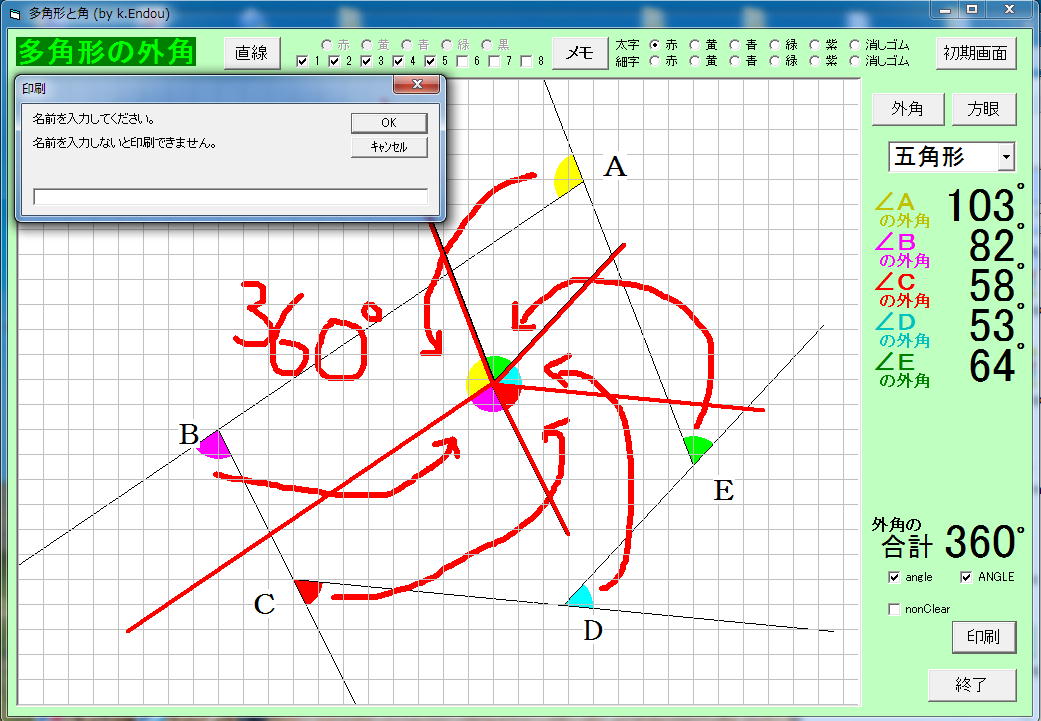Enable checkbox 6
1041x721 pixels.
pyautogui.click(x=462, y=61)
